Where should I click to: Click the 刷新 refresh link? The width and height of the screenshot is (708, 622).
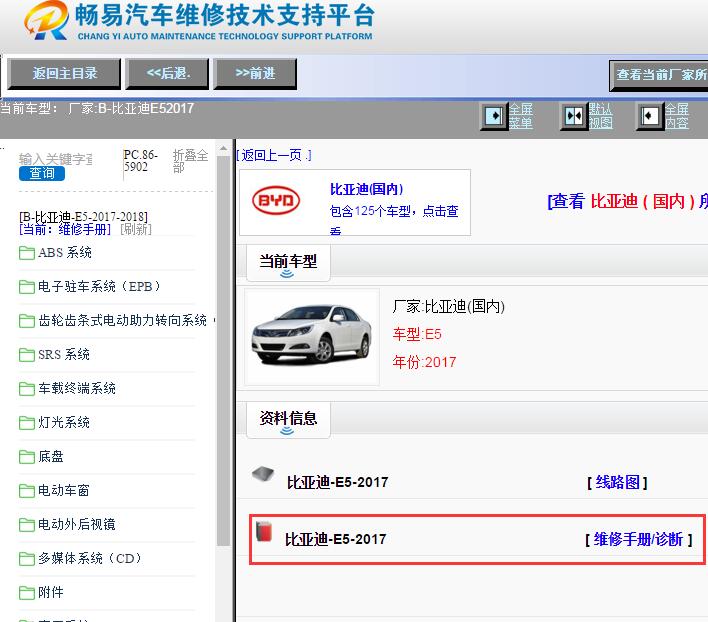136,229
